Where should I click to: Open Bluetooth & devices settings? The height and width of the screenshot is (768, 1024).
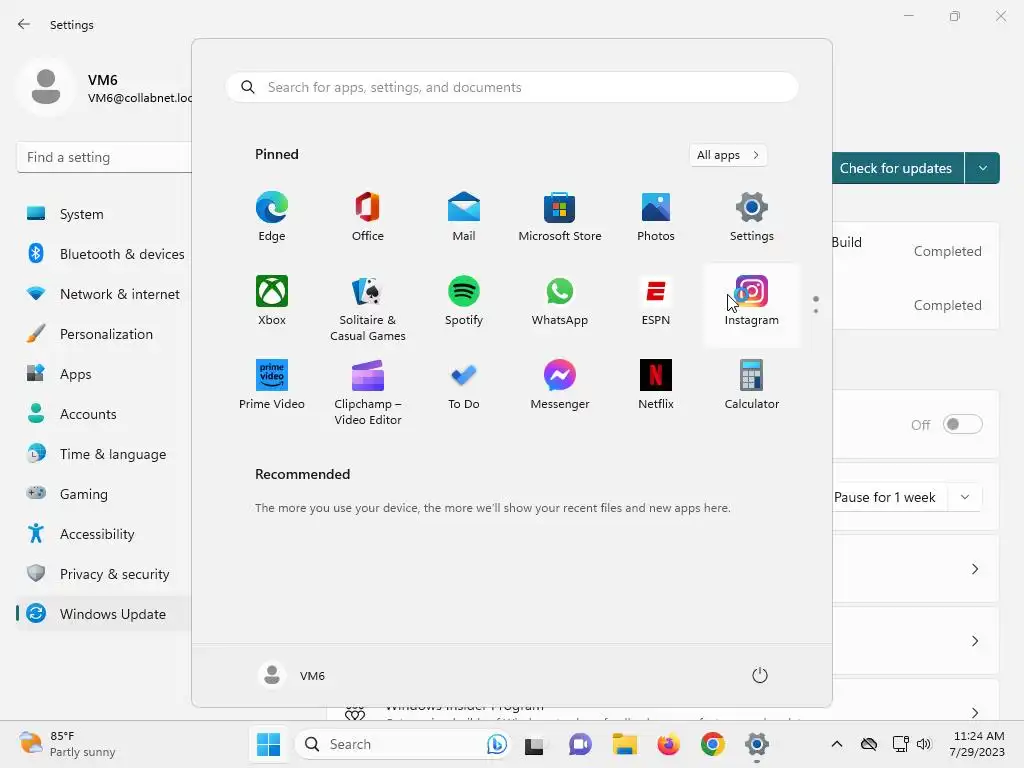(104, 254)
